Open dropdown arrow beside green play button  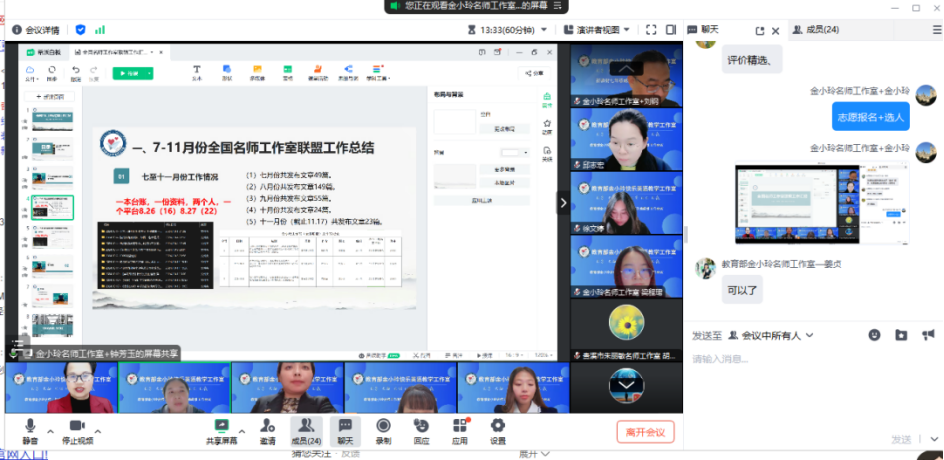click(x=150, y=73)
